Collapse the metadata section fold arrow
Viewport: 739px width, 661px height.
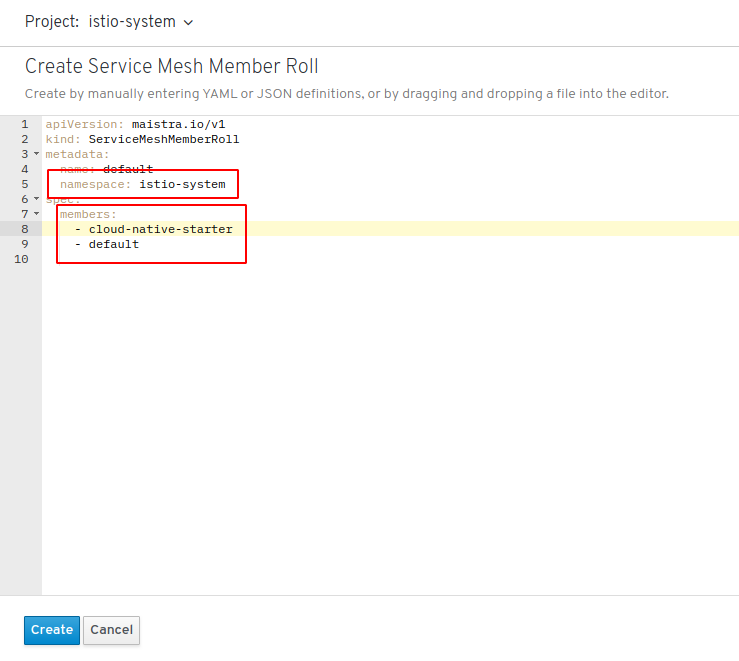pyautogui.click(x=36, y=154)
